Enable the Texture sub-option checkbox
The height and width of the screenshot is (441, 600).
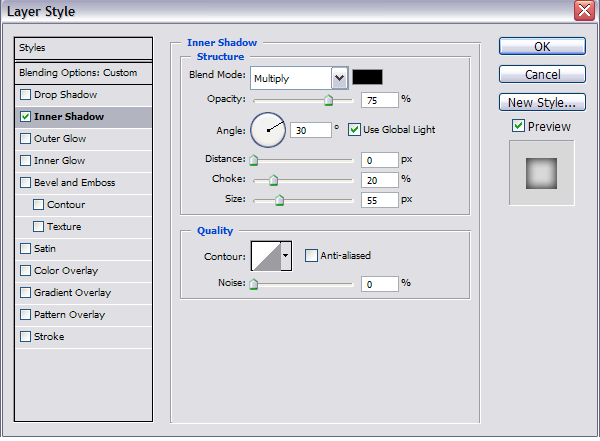38,227
